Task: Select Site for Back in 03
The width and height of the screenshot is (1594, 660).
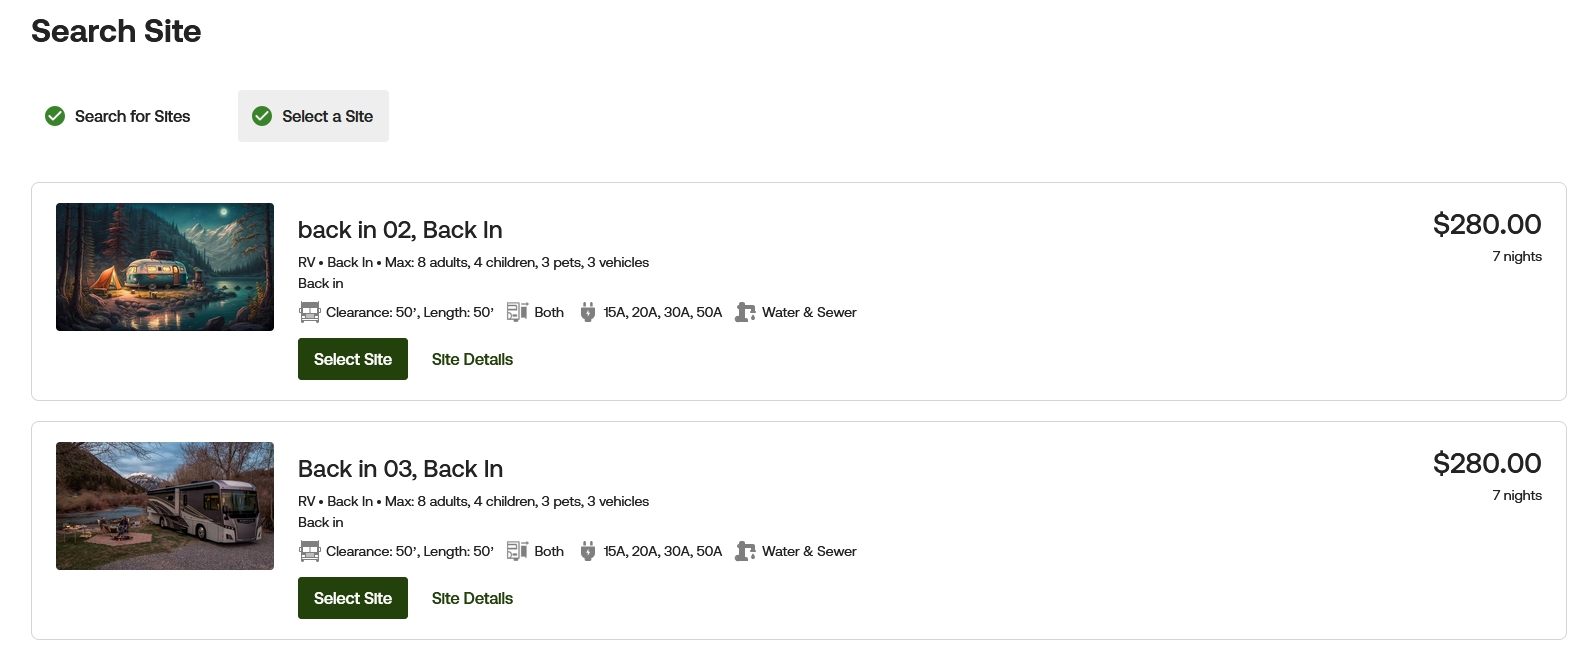Action: pos(353,598)
